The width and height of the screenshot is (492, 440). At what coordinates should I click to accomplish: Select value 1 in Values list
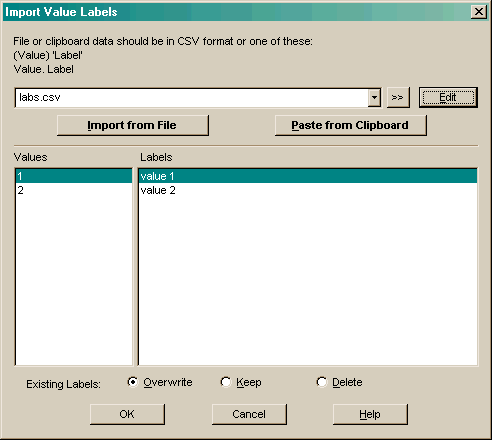(x=74, y=176)
